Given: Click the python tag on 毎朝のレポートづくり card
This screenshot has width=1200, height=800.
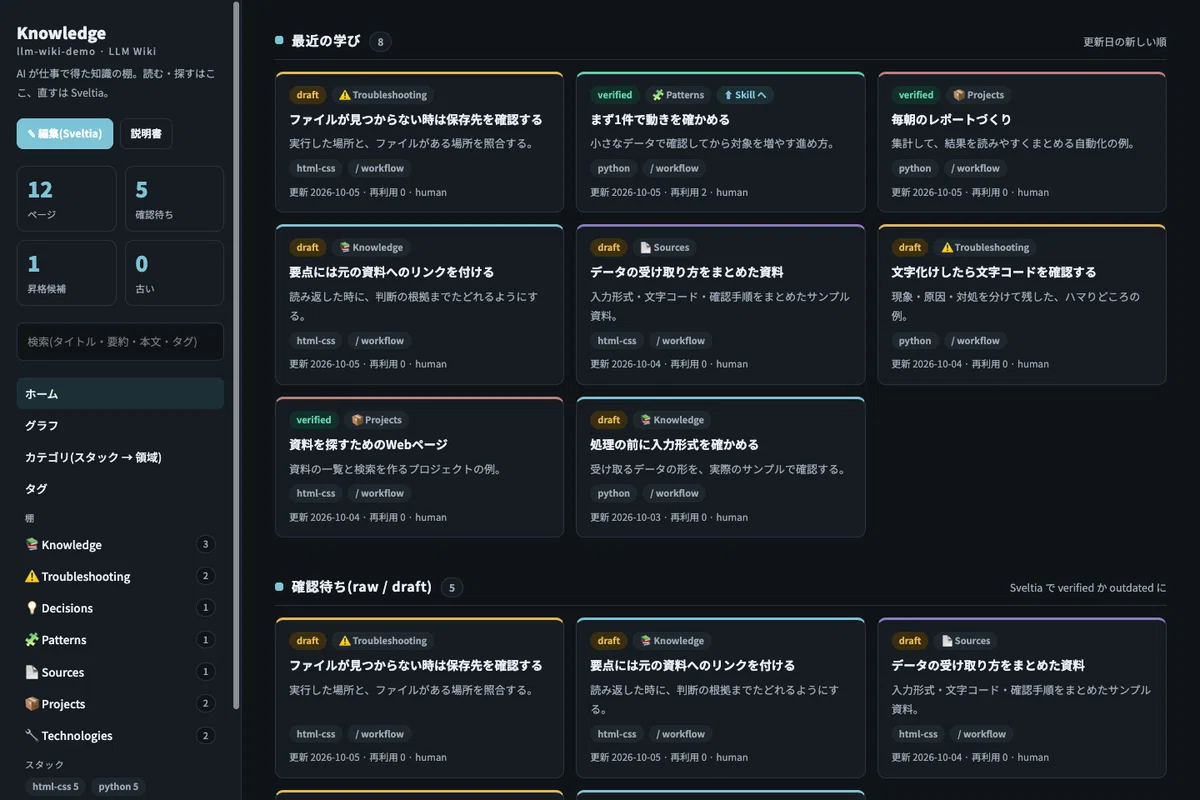Looking at the screenshot, I should [915, 169].
